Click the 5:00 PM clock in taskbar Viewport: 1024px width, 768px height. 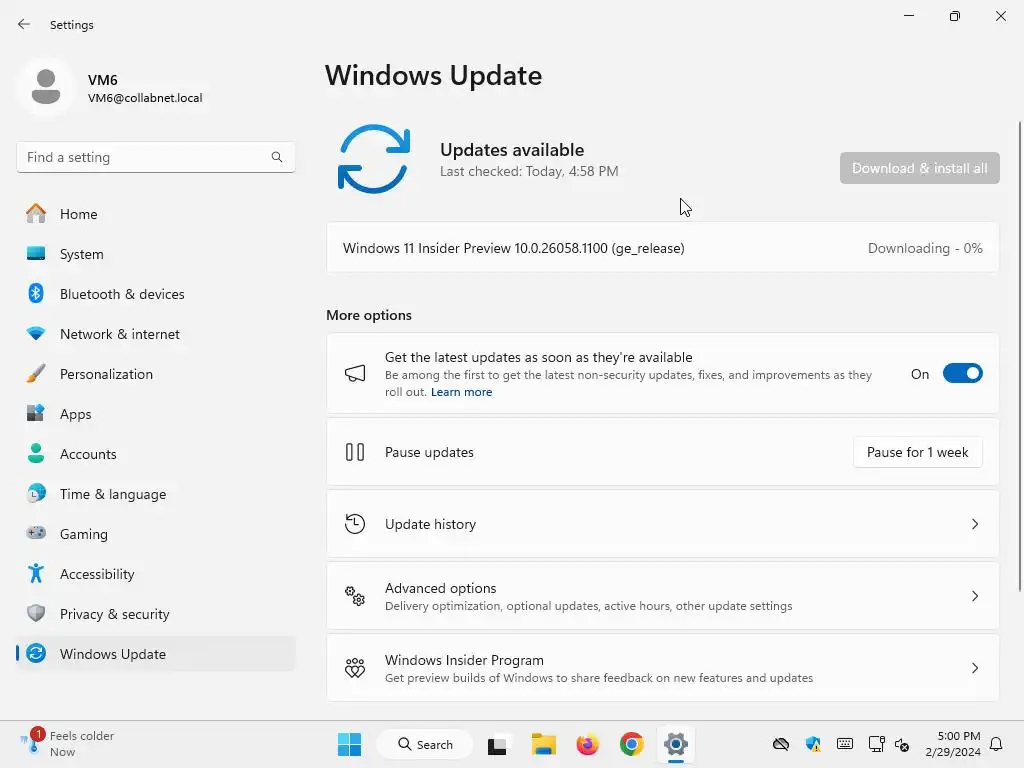click(953, 744)
